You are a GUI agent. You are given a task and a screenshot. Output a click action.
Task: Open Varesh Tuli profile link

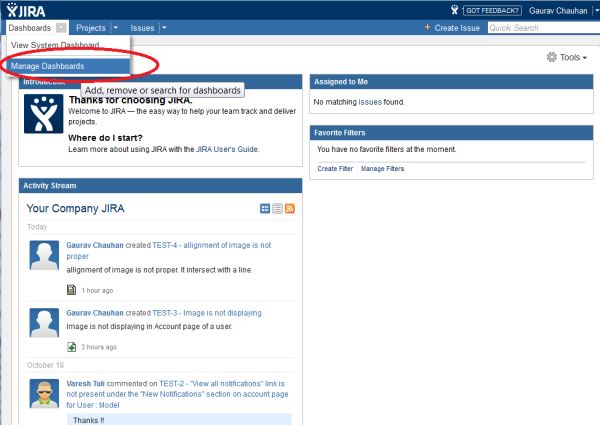(85, 384)
